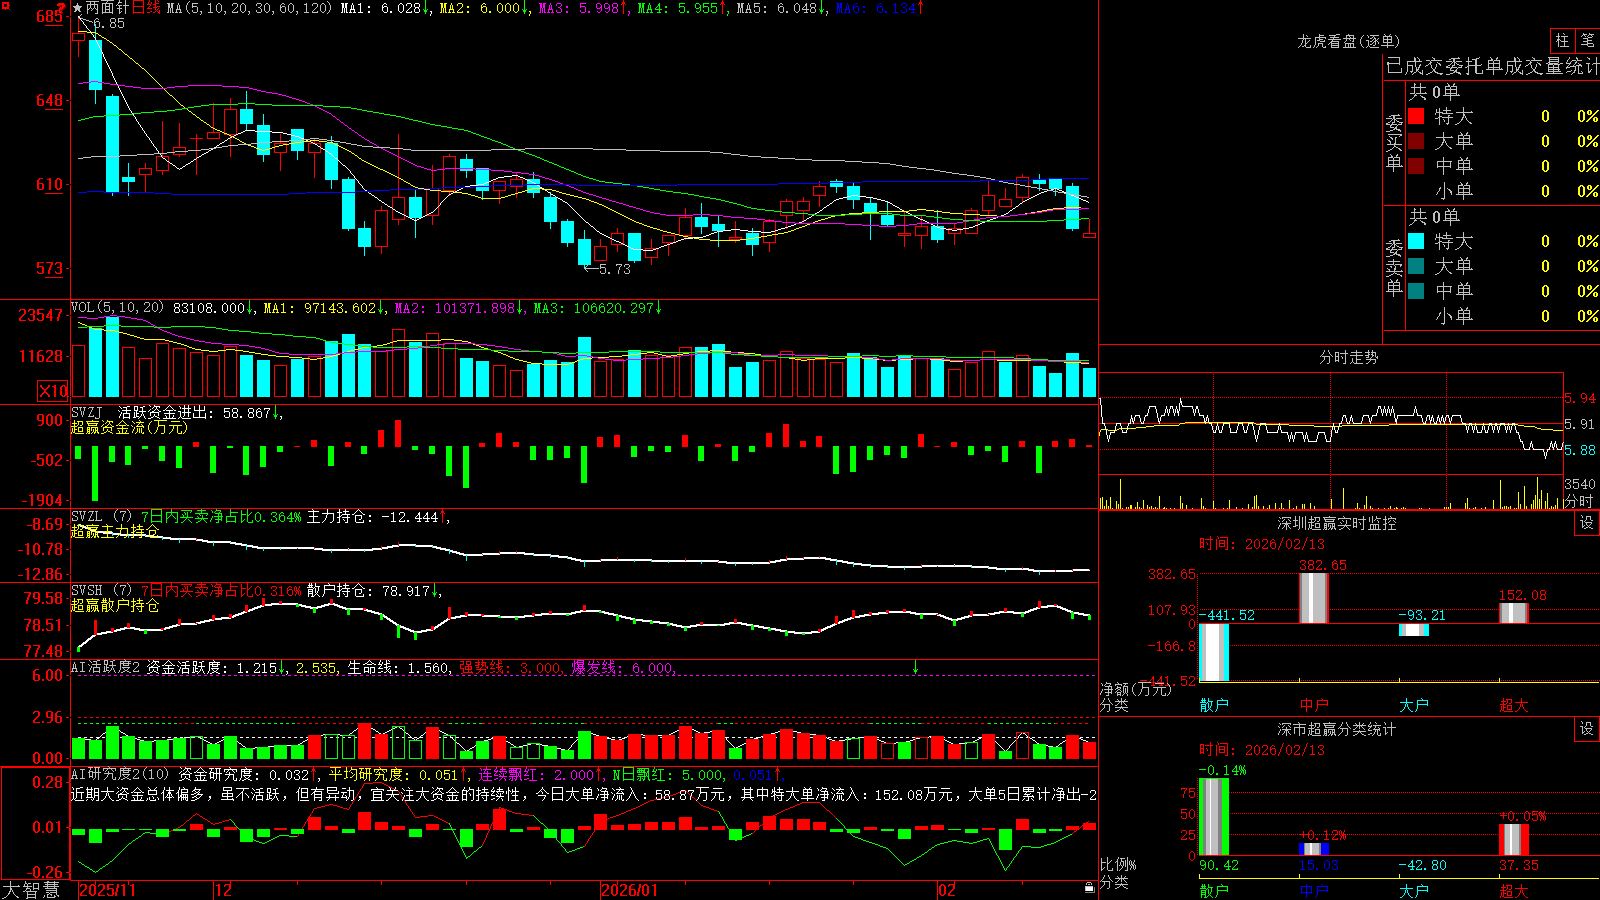Open 设 settings for 深圳超赢实时监控 panel
This screenshot has width=1600, height=900.
pyautogui.click(x=1587, y=524)
